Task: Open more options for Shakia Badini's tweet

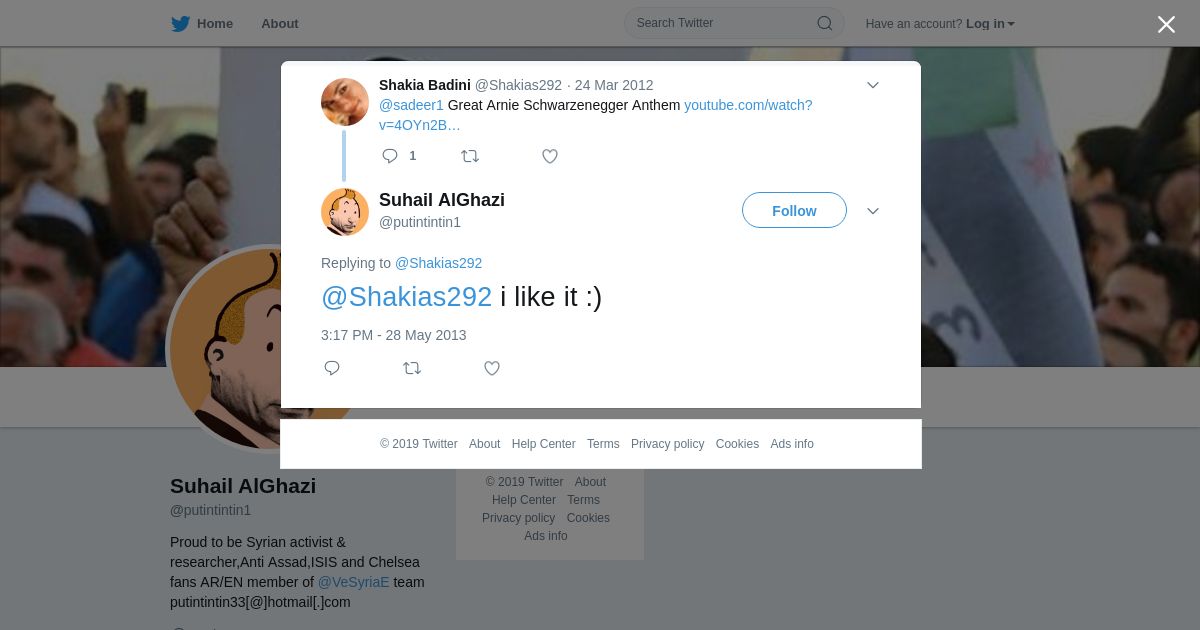Action: point(872,85)
